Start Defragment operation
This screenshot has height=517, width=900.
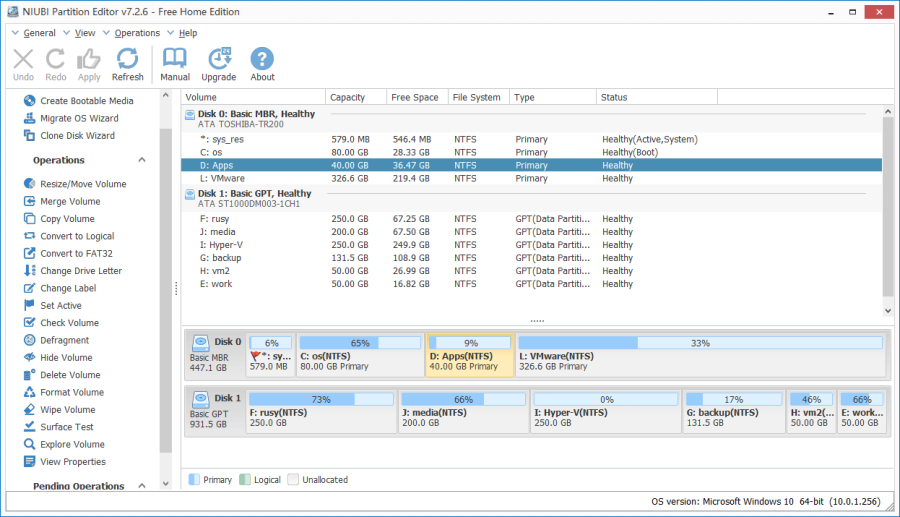tap(56, 340)
